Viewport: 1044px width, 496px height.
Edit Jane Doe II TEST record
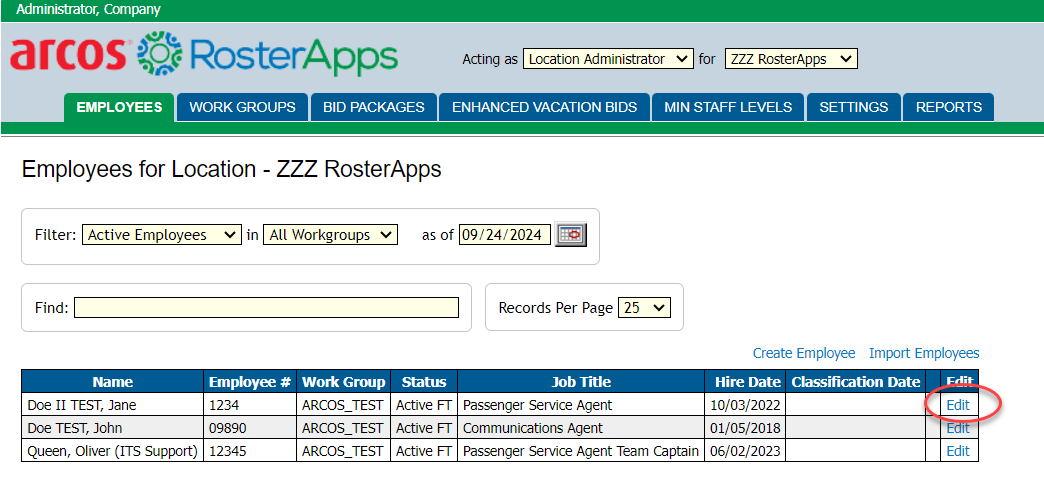pos(958,405)
